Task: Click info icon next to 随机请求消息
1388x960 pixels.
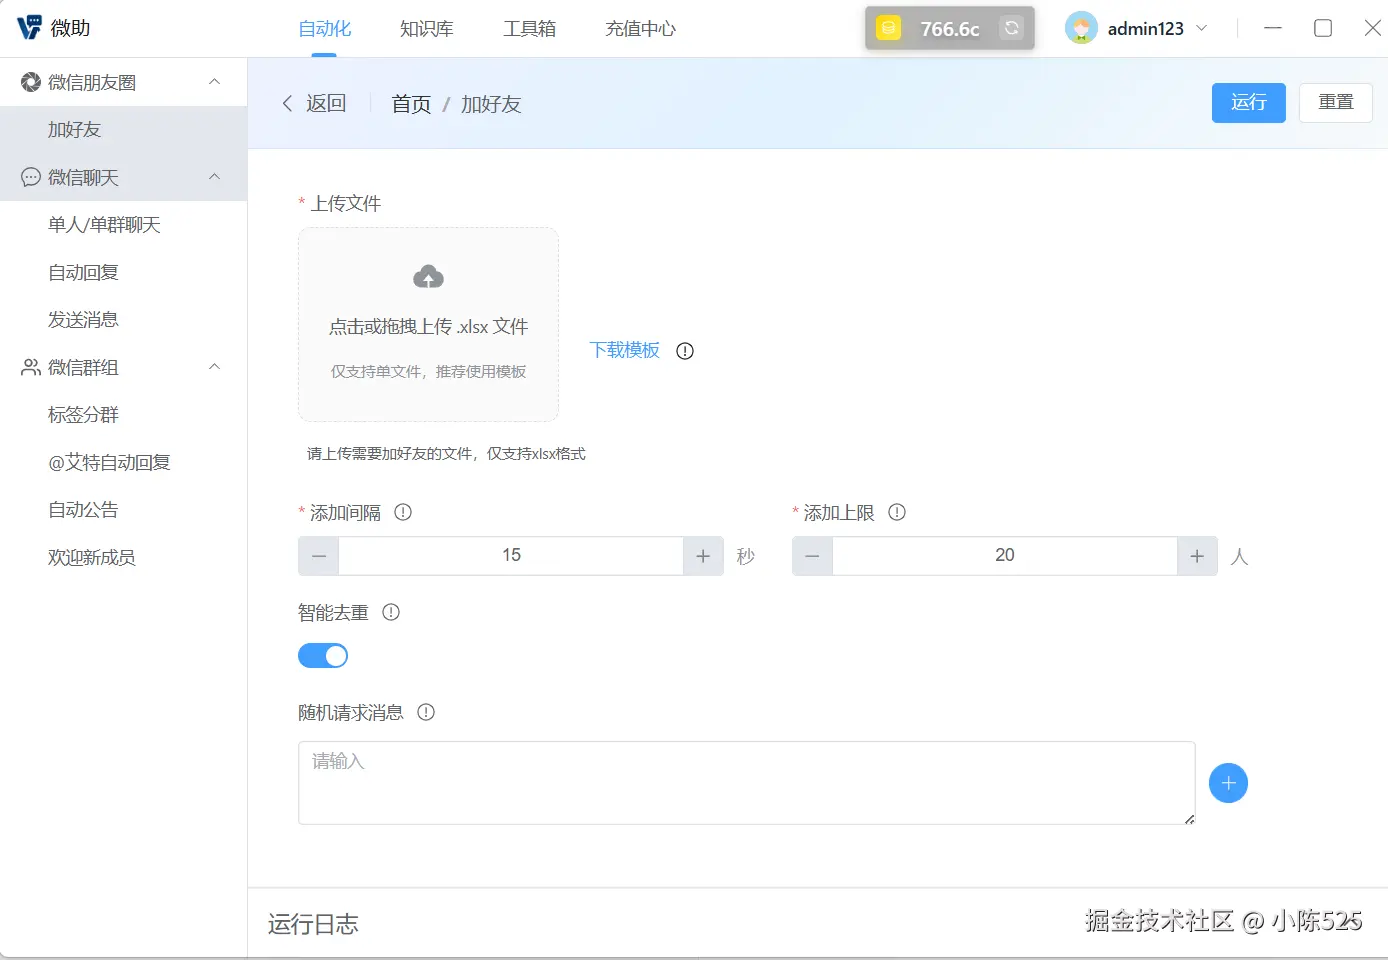Action: click(x=426, y=712)
